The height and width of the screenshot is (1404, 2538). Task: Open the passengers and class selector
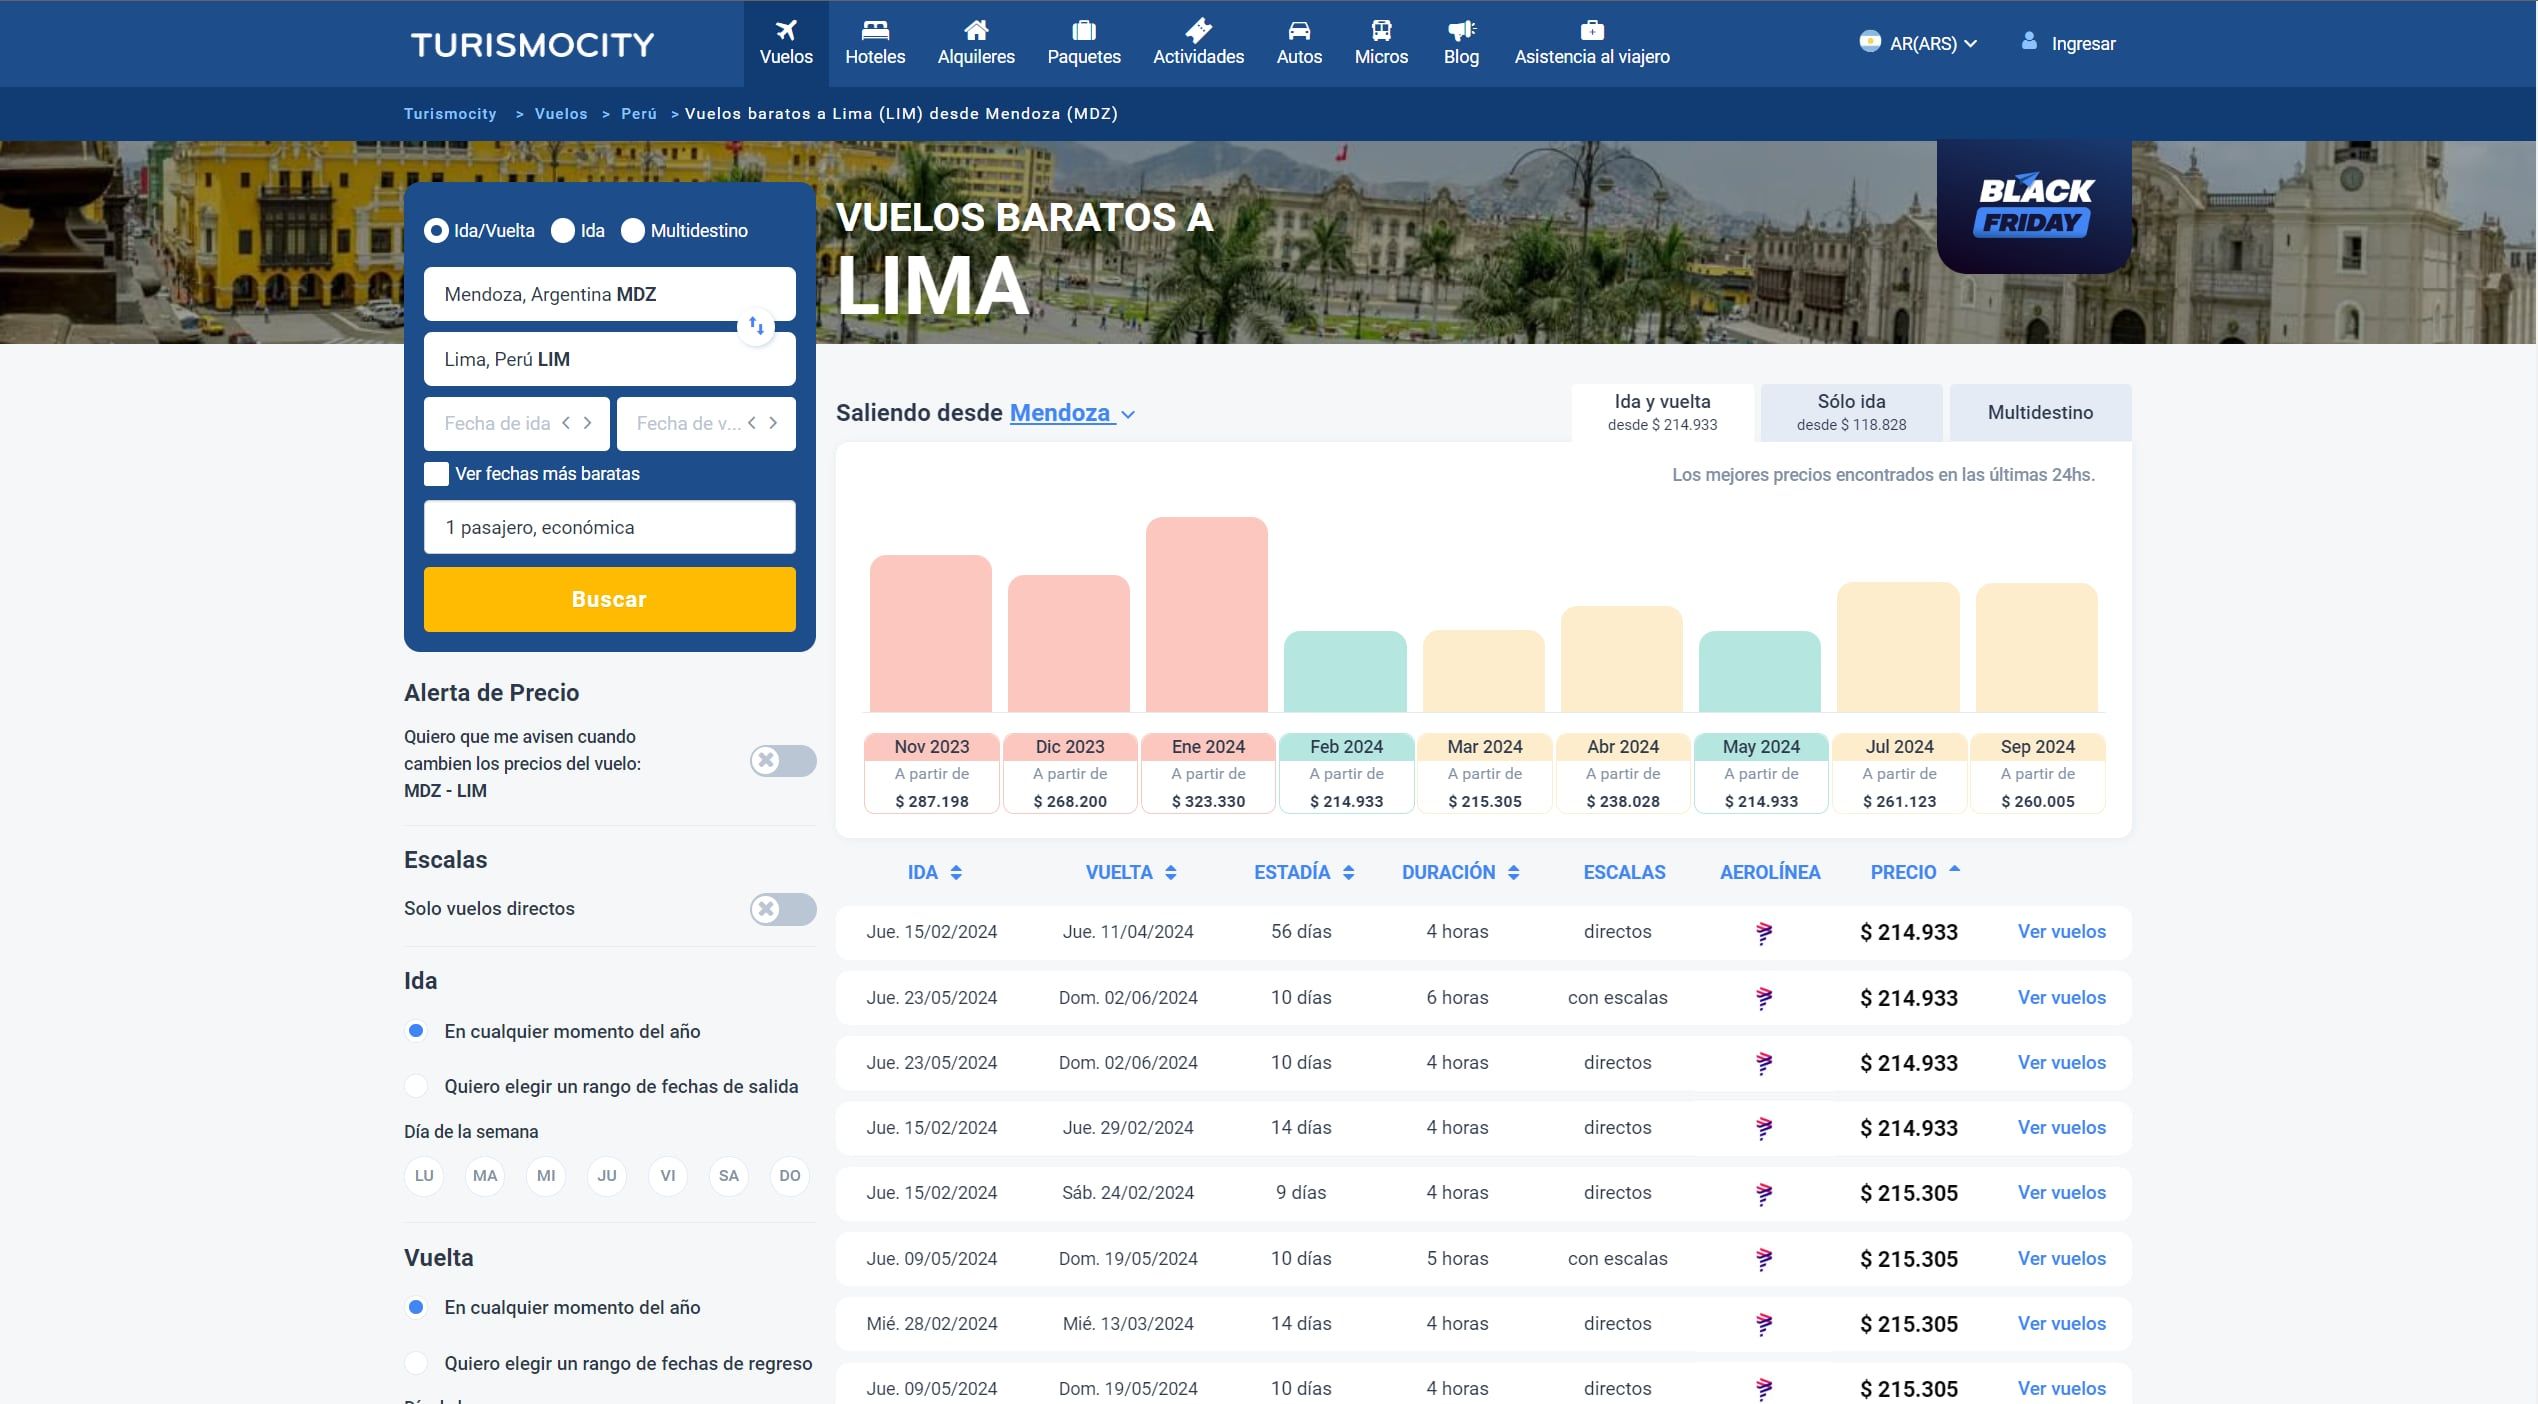tap(609, 527)
